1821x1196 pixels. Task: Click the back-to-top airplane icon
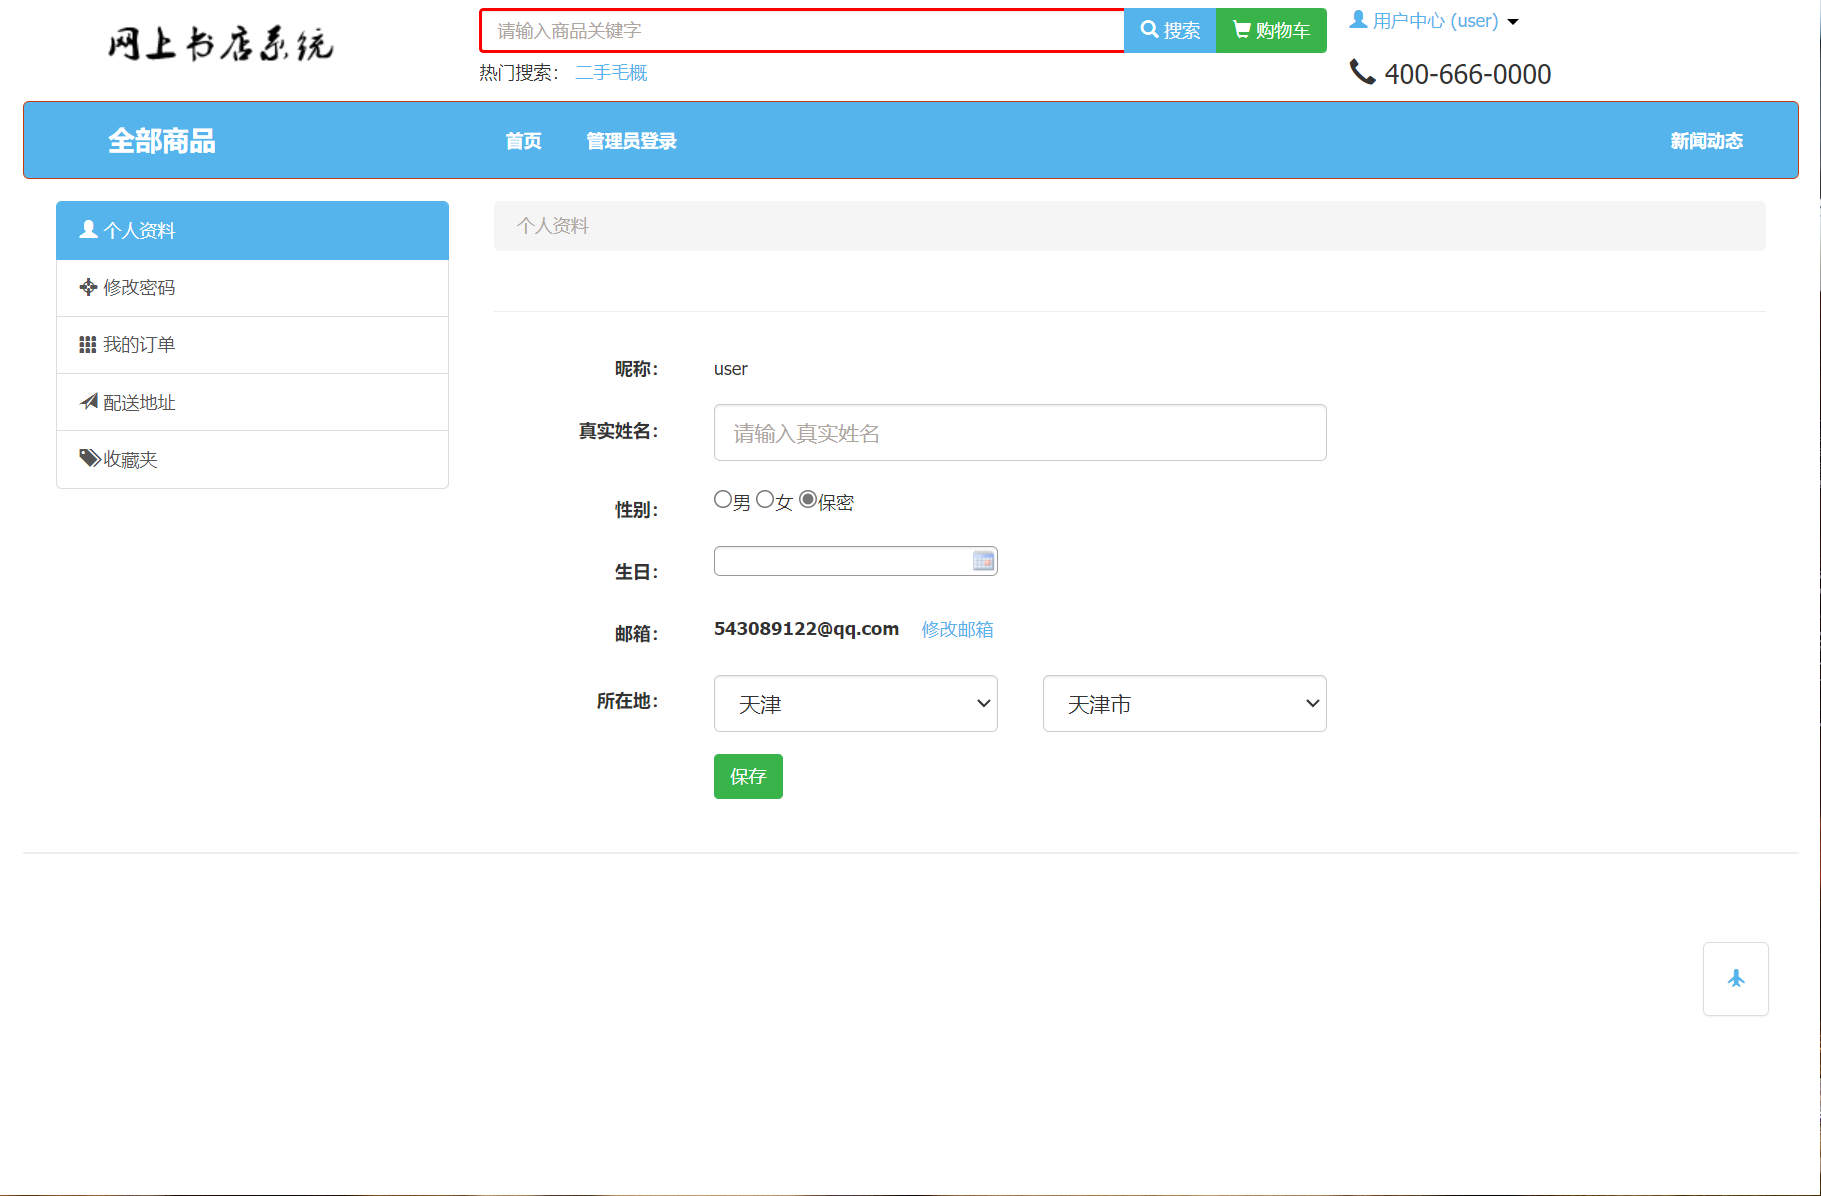coord(1736,979)
